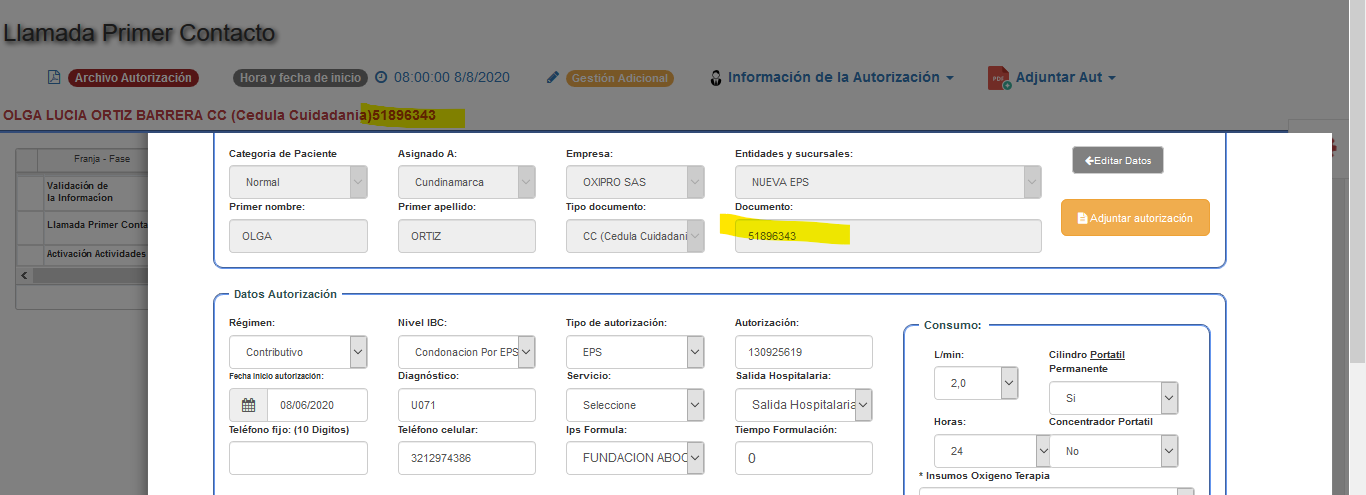Click Teléfono celular field with 3212974386

[x=467, y=458]
